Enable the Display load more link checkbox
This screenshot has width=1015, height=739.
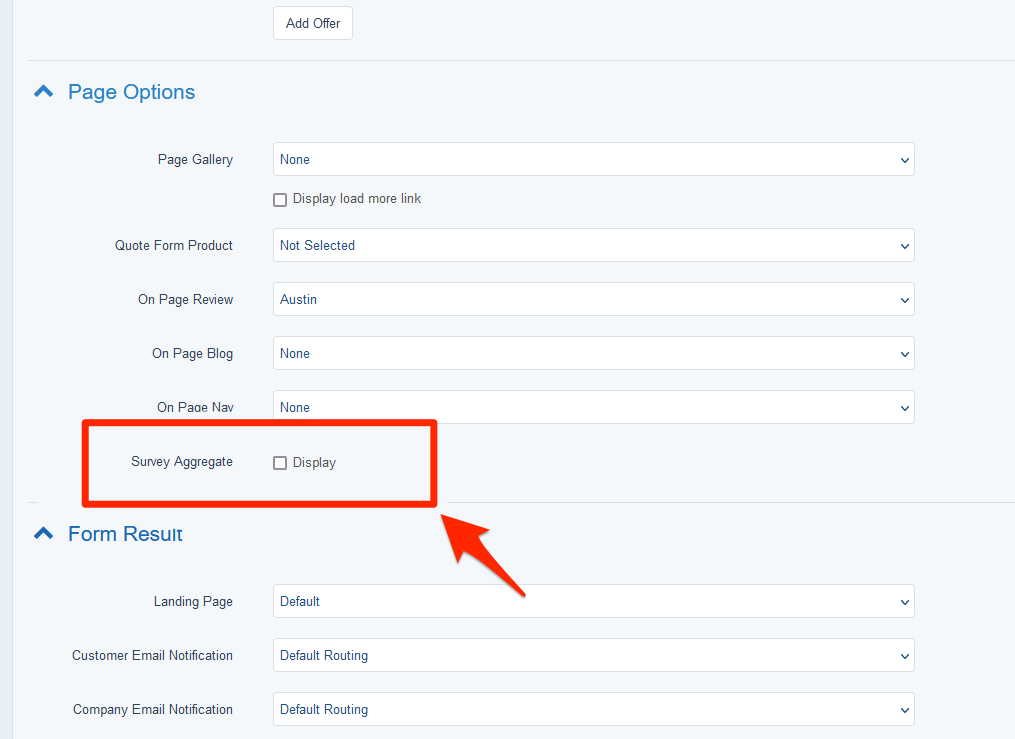[280, 200]
